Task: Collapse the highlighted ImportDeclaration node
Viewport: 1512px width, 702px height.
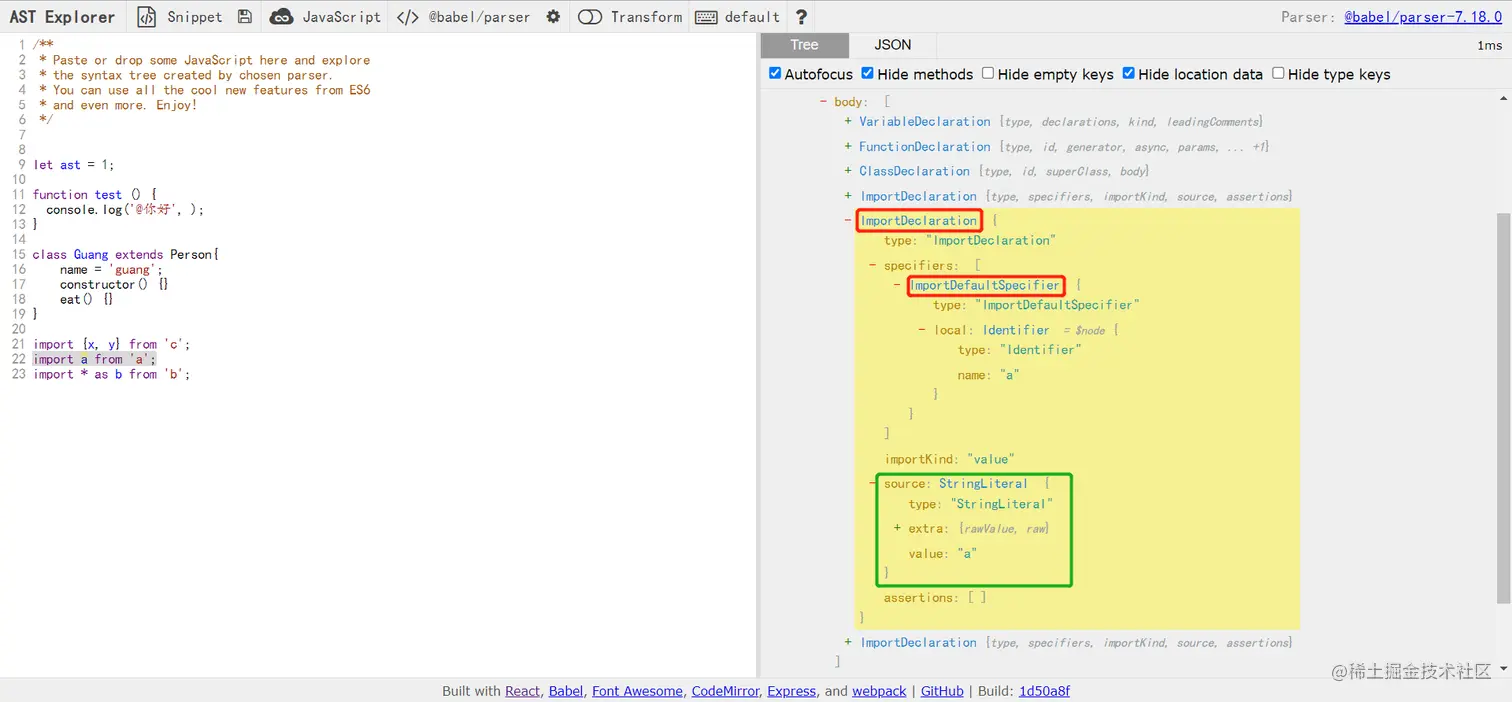Action: click(849, 221)
